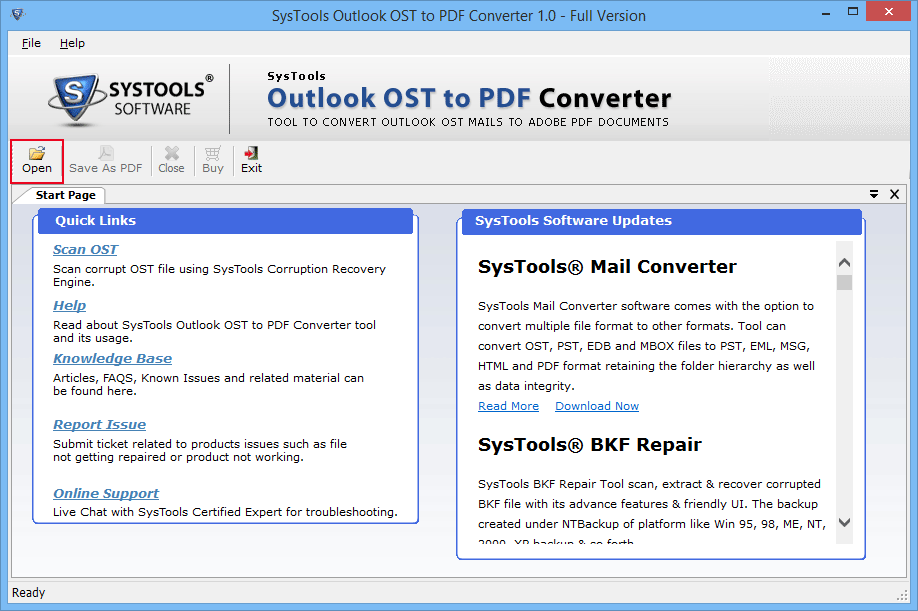Open the tab list dropdown arrow
Image resolution: width=918 pixels, height=611 pixels.
(874, 194)
